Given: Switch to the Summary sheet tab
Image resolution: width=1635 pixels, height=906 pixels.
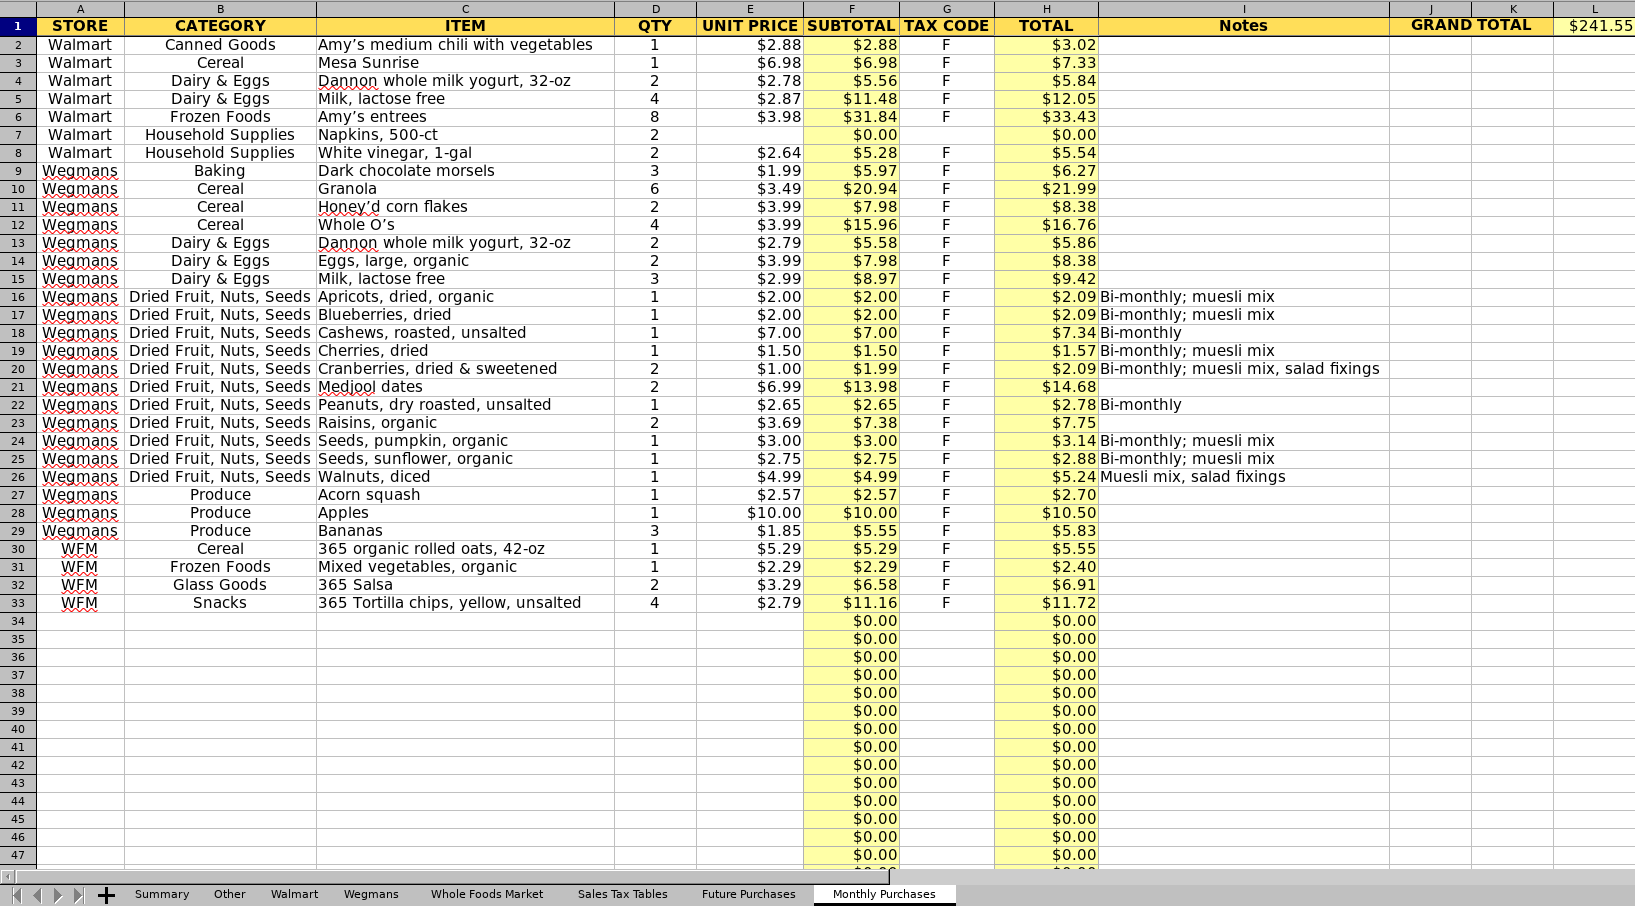Looking at the screenshot, I should (x=161, y=894).
